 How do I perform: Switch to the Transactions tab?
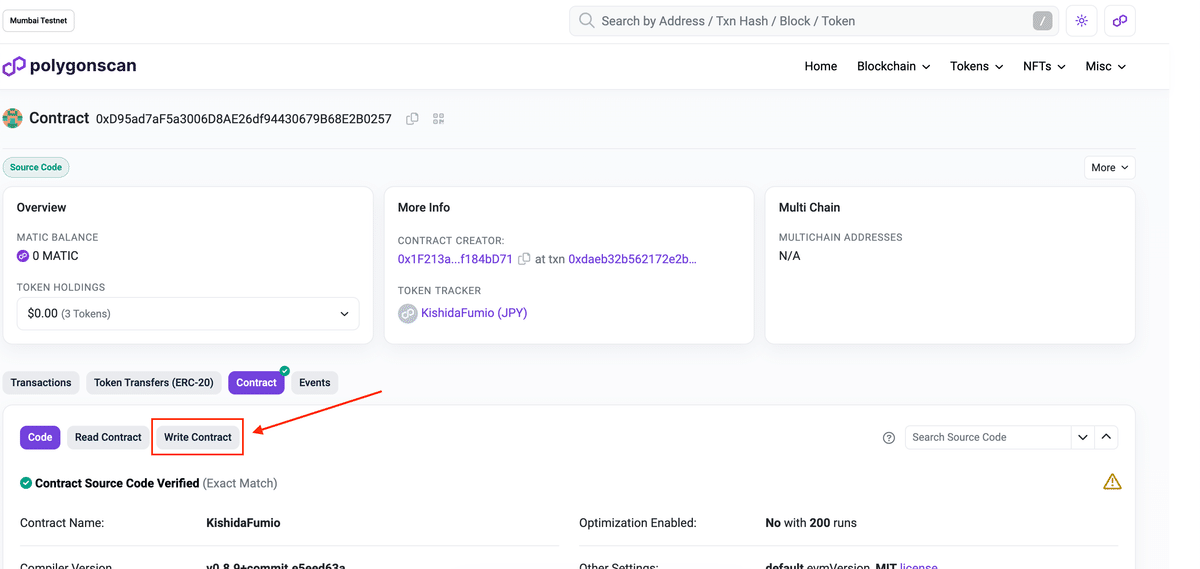41,382
